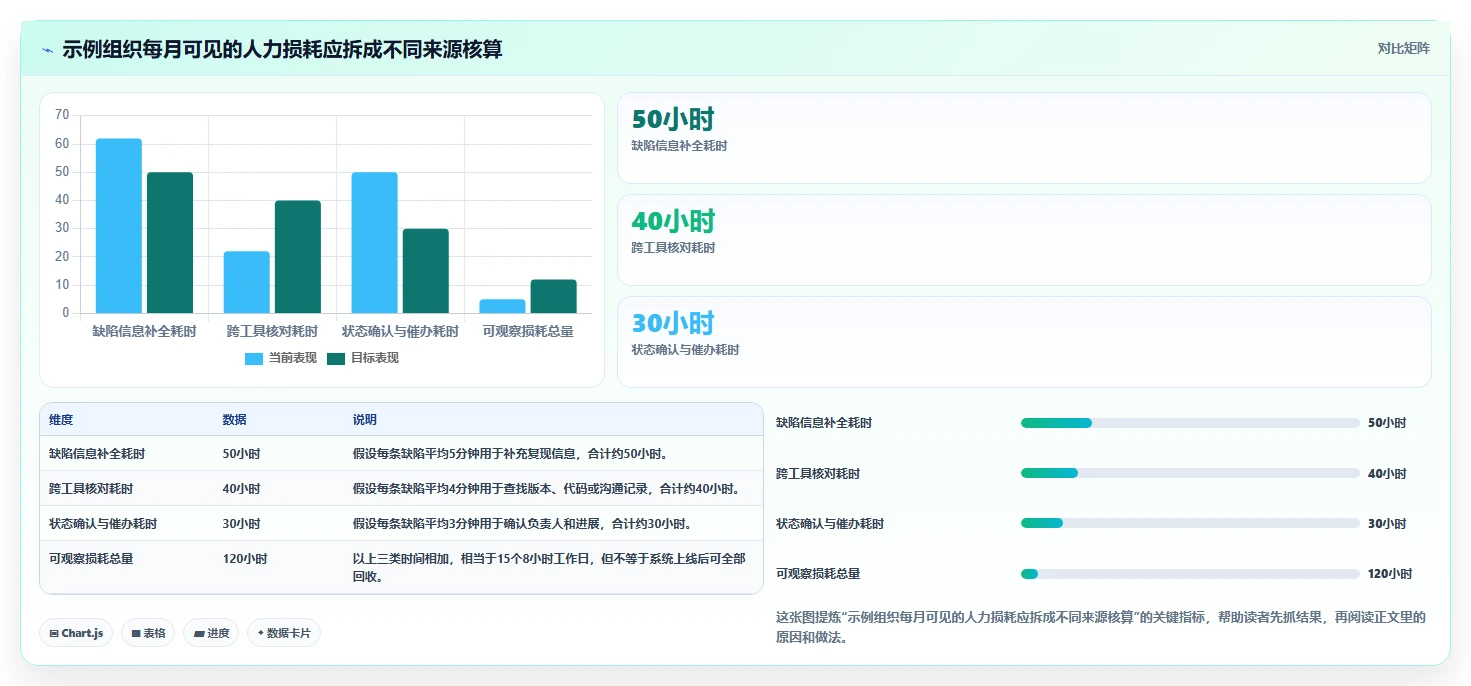Click the chart x-axis label 缺陷信息补全耗时
The height and width of the screenshot is (686, 1471).
pos(144,331)
